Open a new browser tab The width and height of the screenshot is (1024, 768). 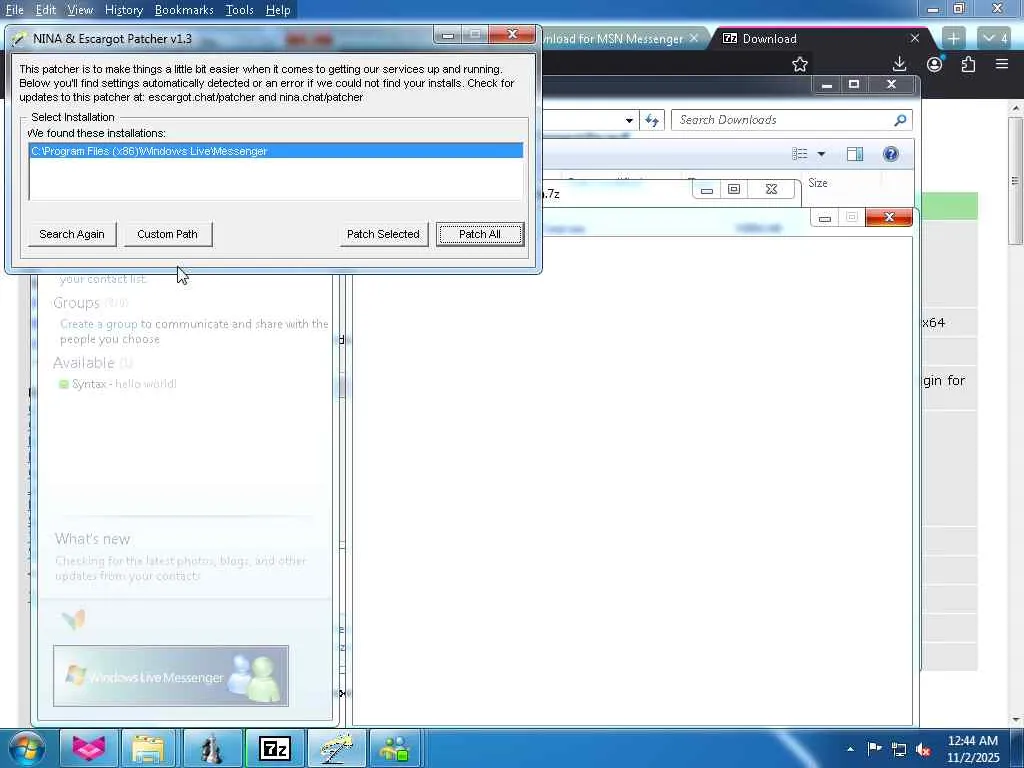[x=953, y=39]
